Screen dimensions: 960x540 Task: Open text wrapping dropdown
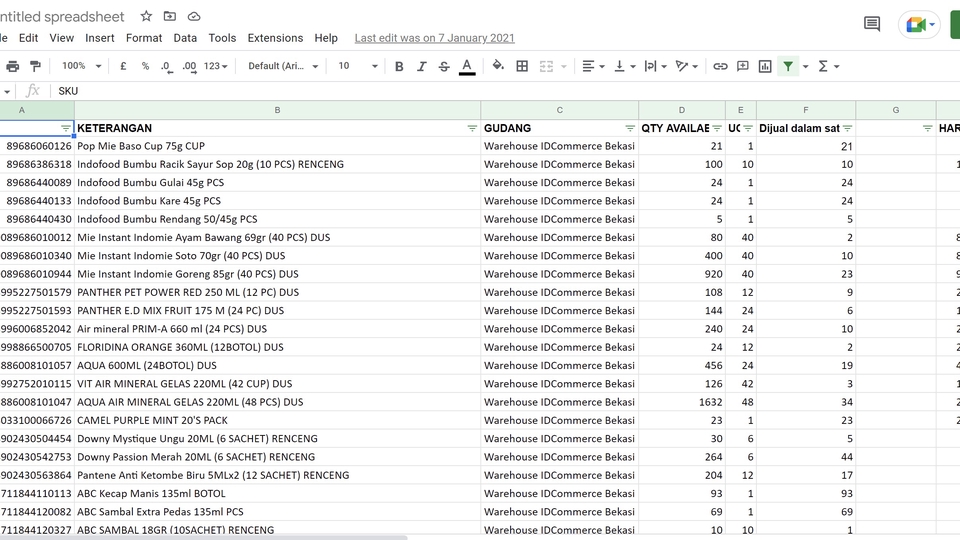coord(655,66)
